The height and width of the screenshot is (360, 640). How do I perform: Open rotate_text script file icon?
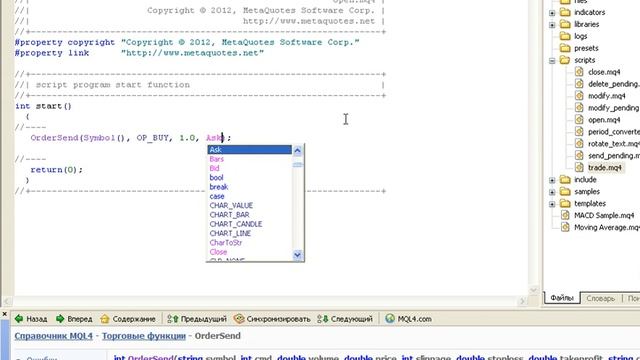[579, 144]
